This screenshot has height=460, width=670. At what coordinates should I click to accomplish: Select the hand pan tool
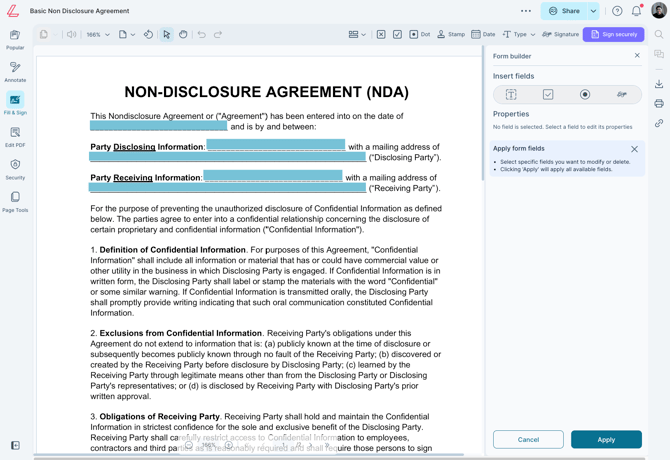point(183,34)
